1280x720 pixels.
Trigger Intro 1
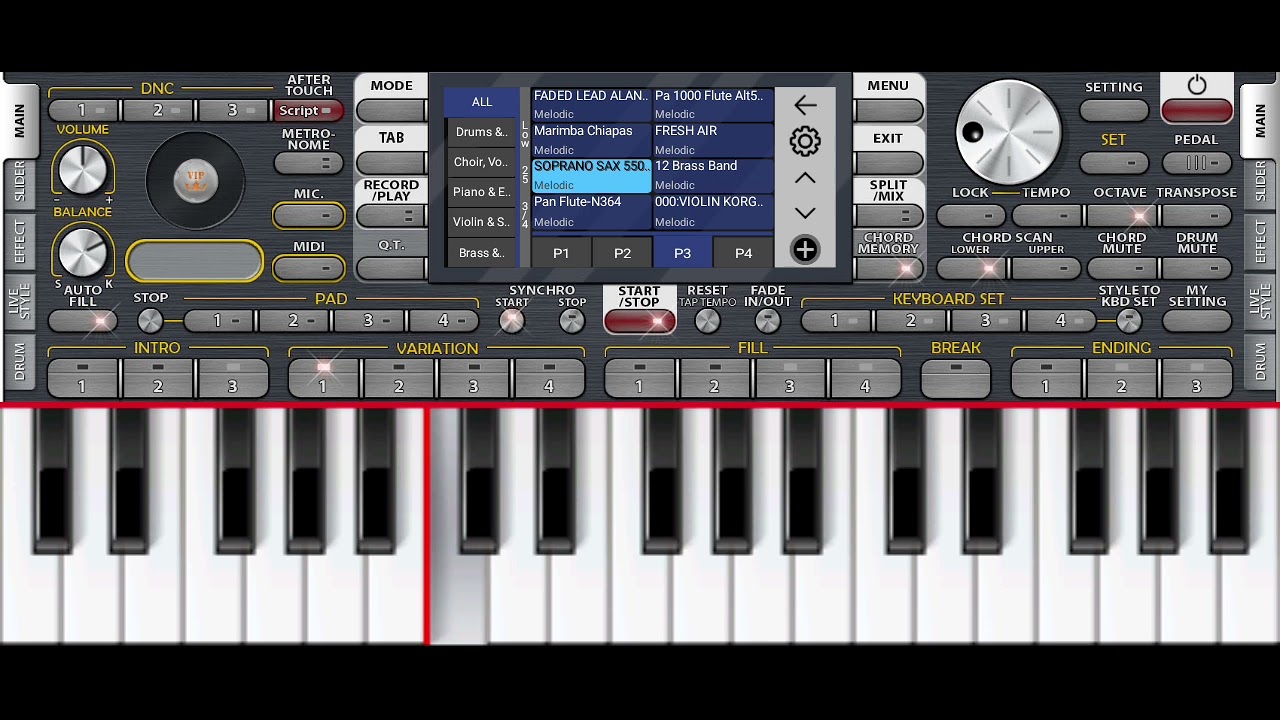[82, 379]
